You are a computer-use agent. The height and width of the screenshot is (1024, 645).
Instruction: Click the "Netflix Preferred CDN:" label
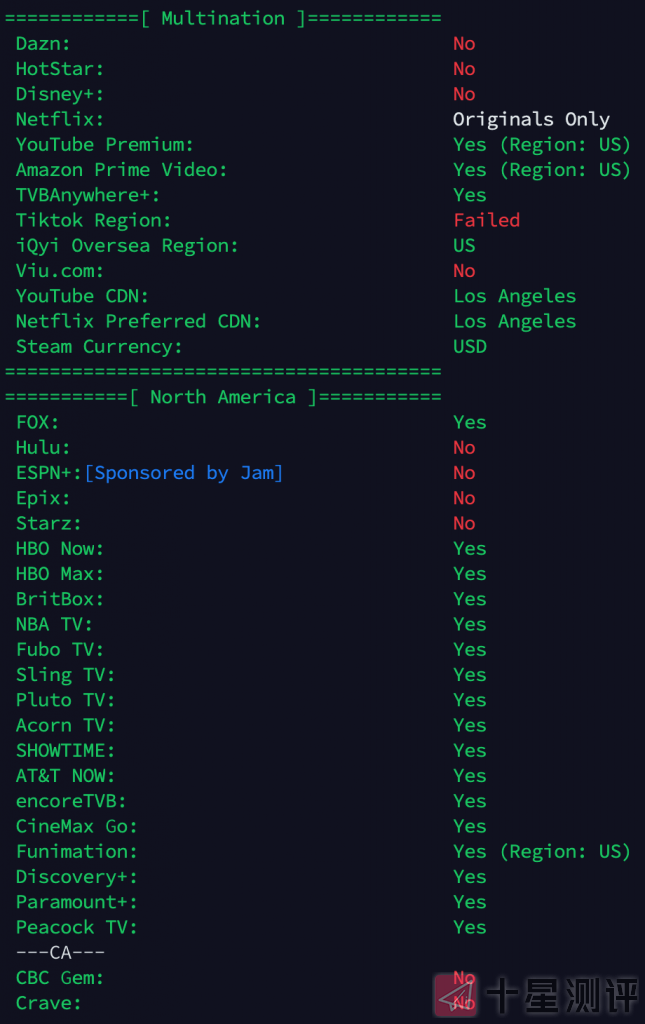tap(139, 321)
